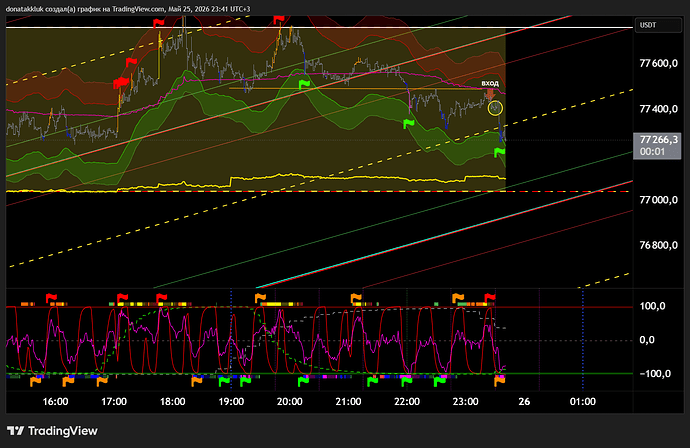Viewport: 690px width, 448px height.
Task: Click the 77 400,0 price scale label
Action: [658, 109]
